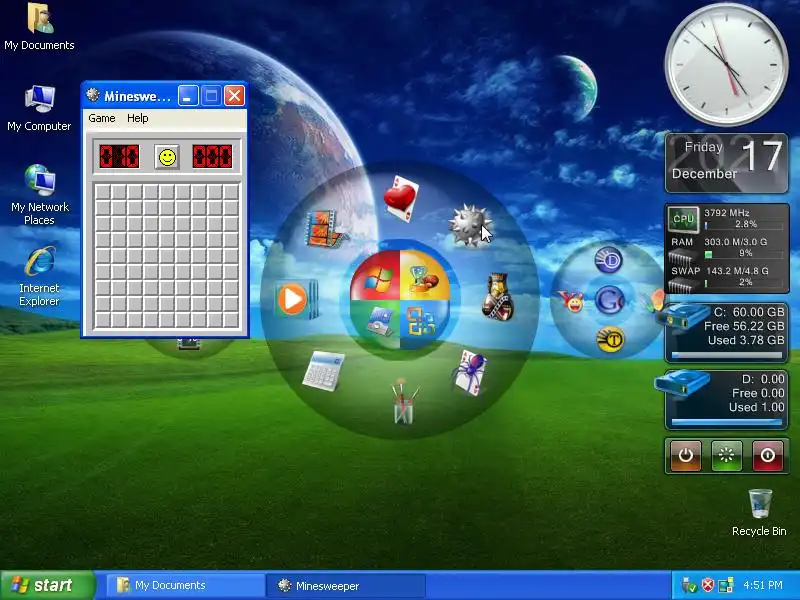The image size is (800, 600).
Task: Open the Recycle Bin
Action: pyautogui.click(x=759, y=513)
